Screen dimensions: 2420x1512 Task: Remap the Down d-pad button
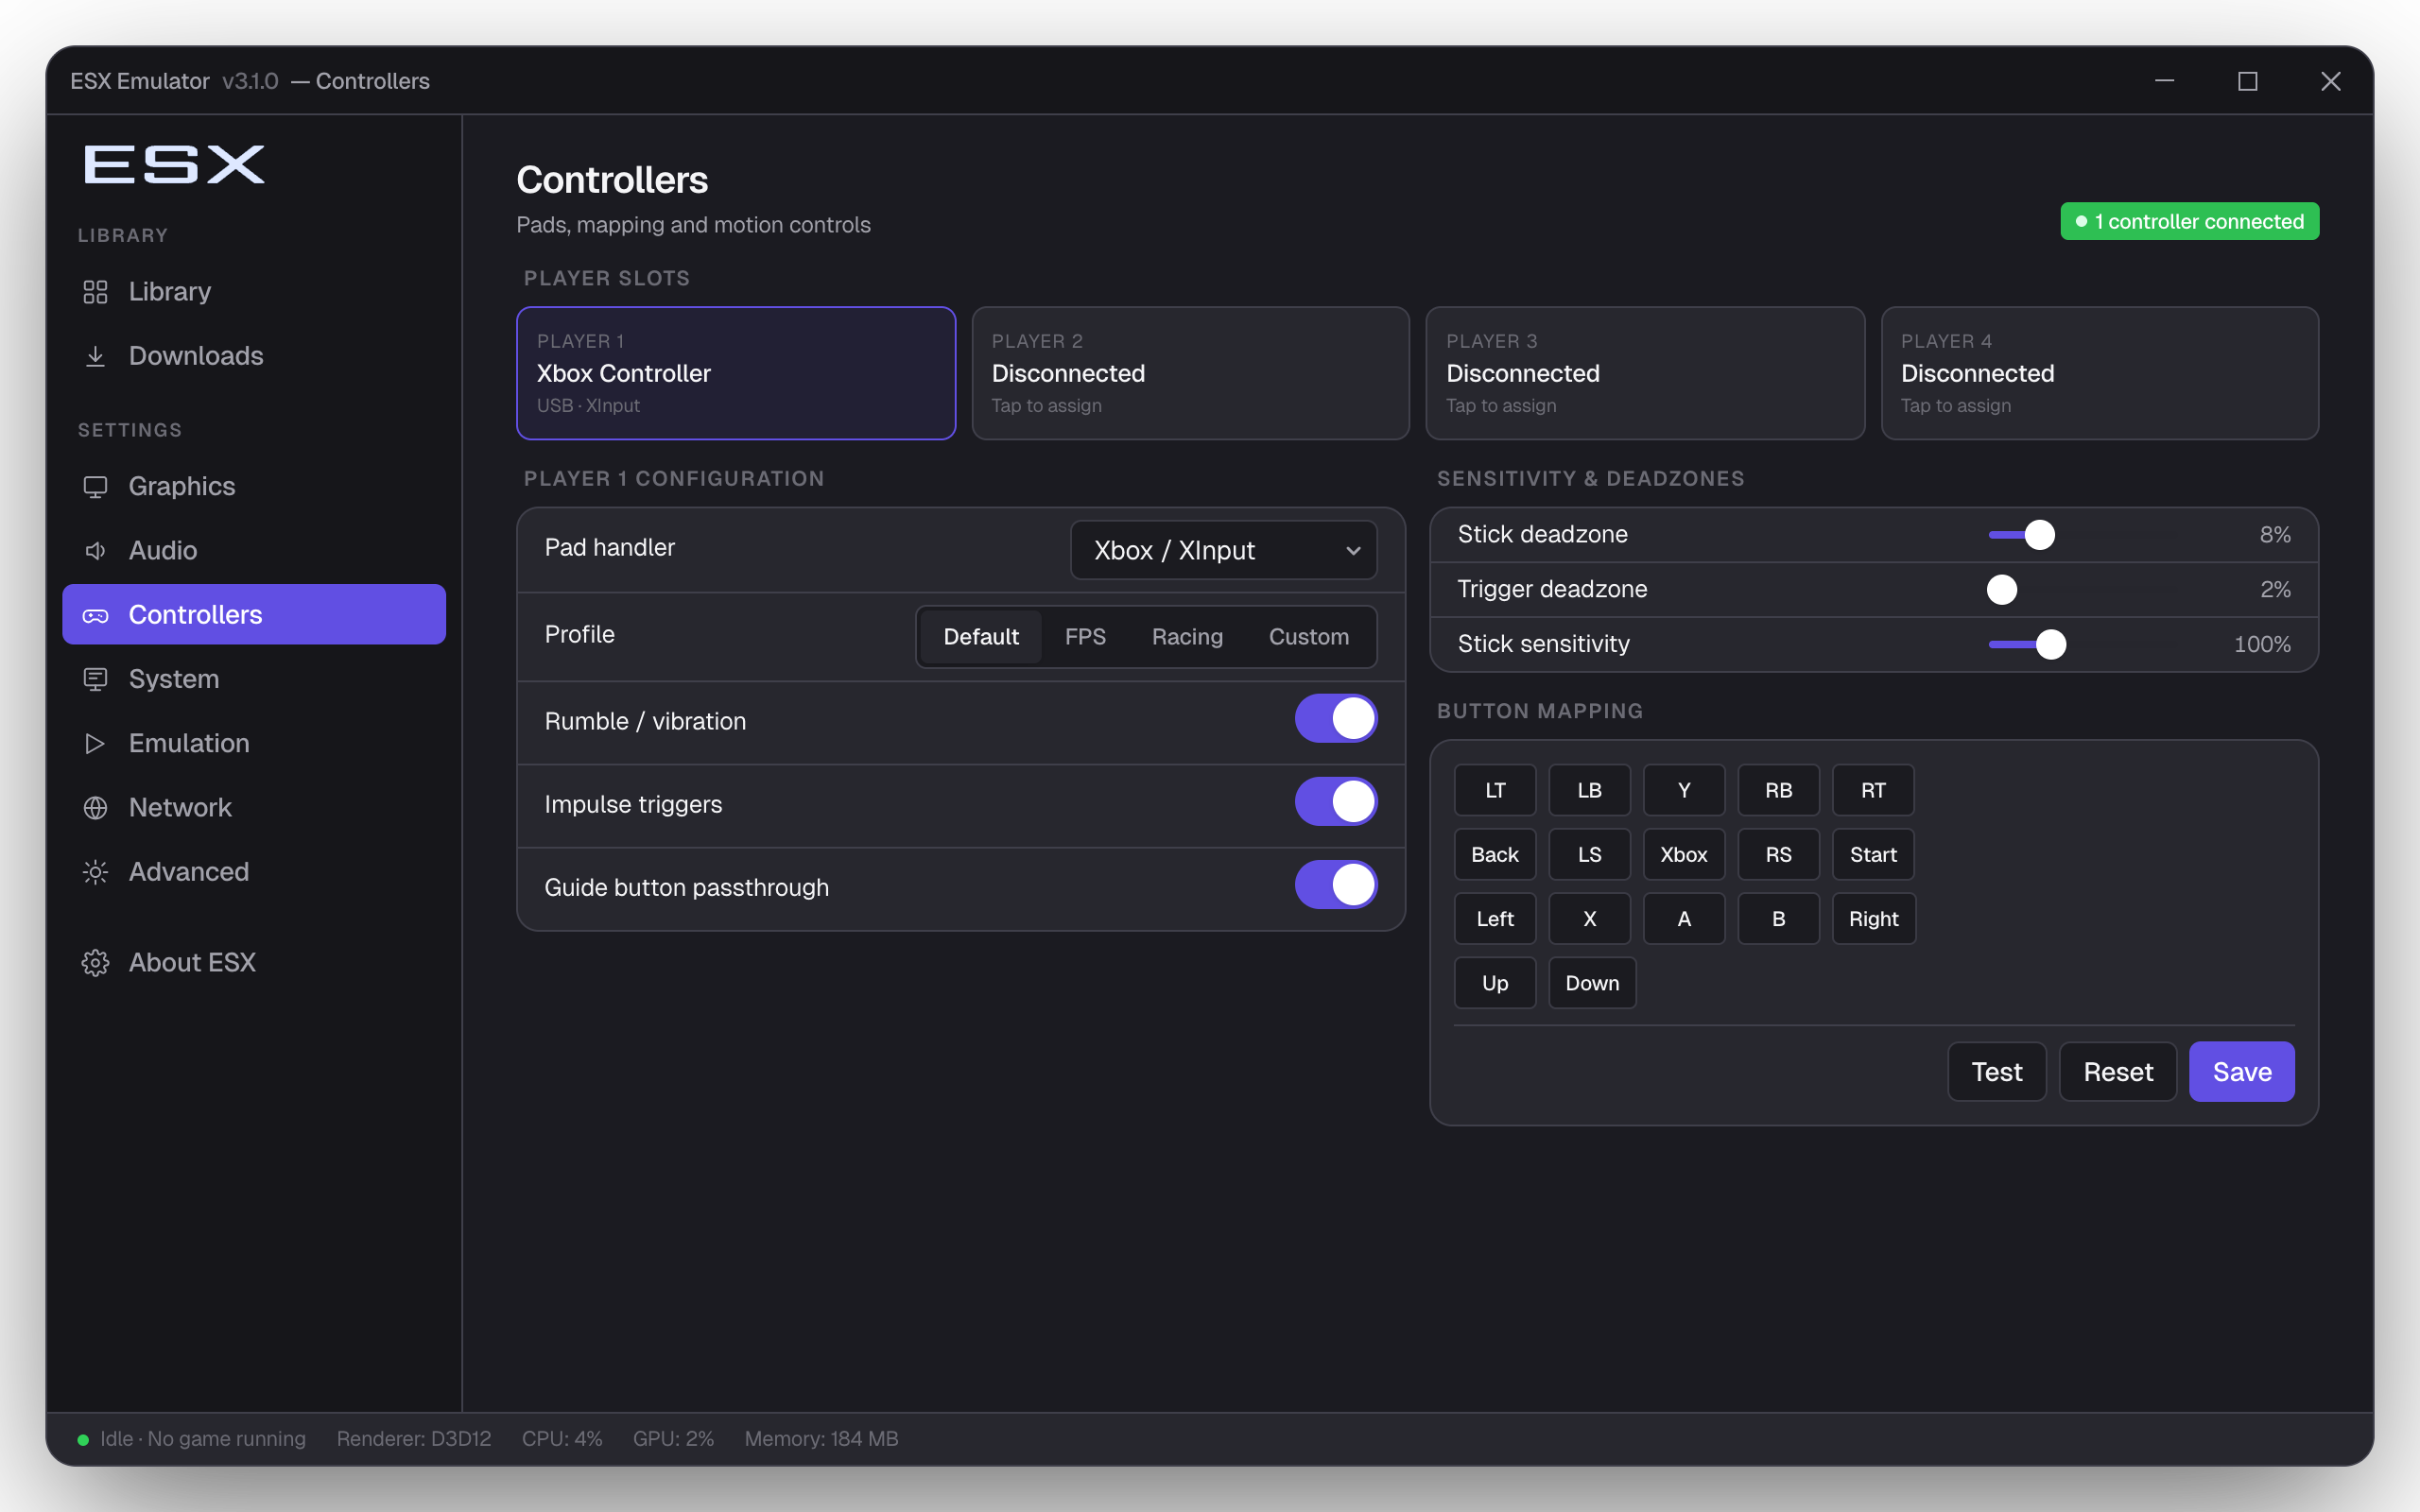coord(1592,983)
